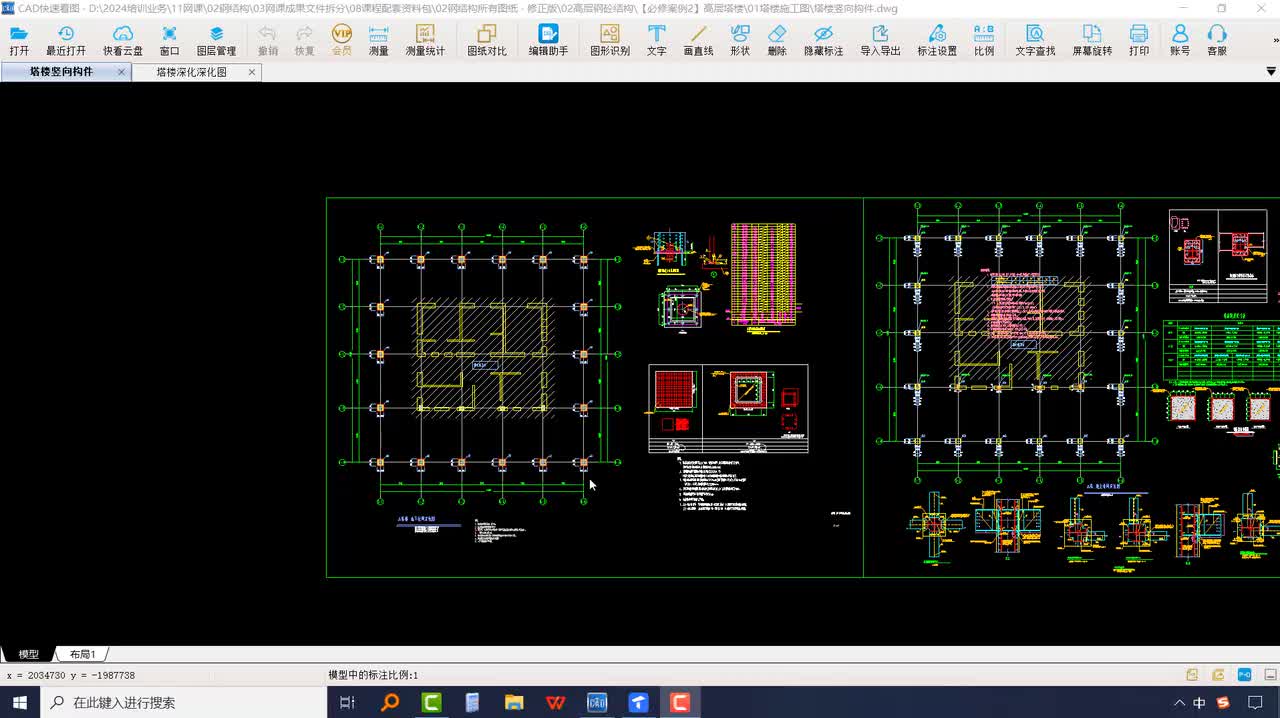Open the 账号 account icon
Image resolution: width=1280 pixels, height=718 pixels.
(1180, 40)
